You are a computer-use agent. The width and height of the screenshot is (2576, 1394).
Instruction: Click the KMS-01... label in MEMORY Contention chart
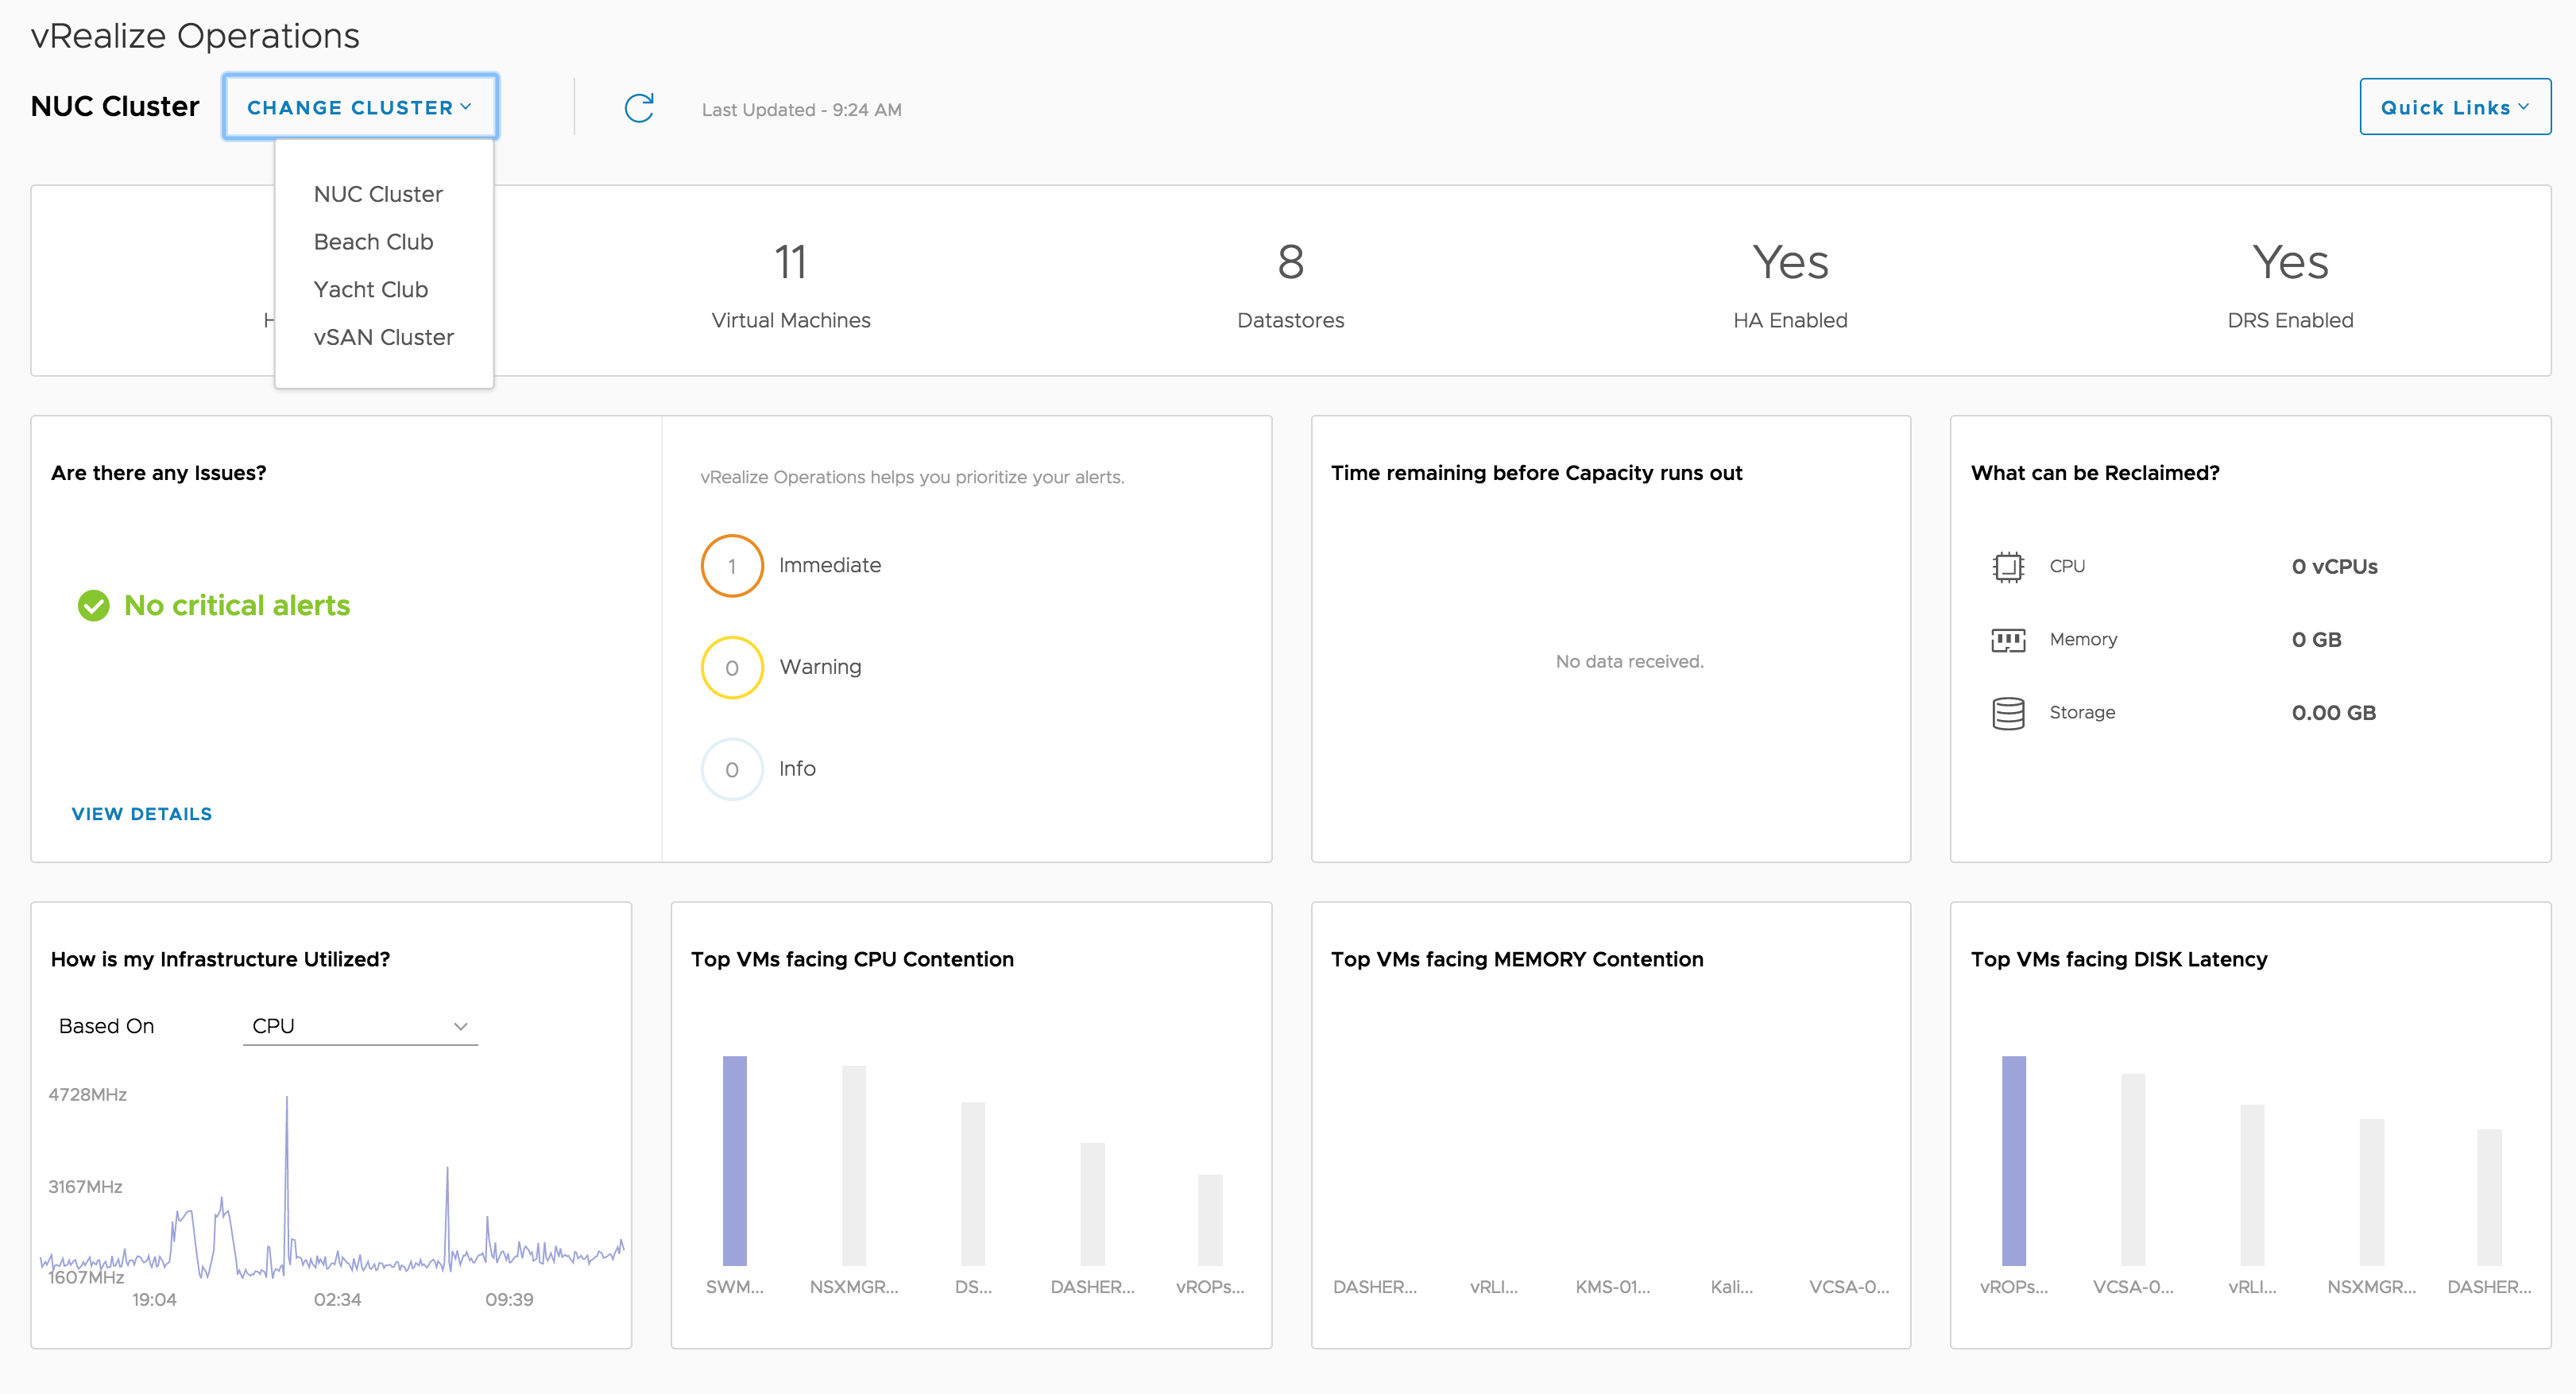click(1613, 1287)
